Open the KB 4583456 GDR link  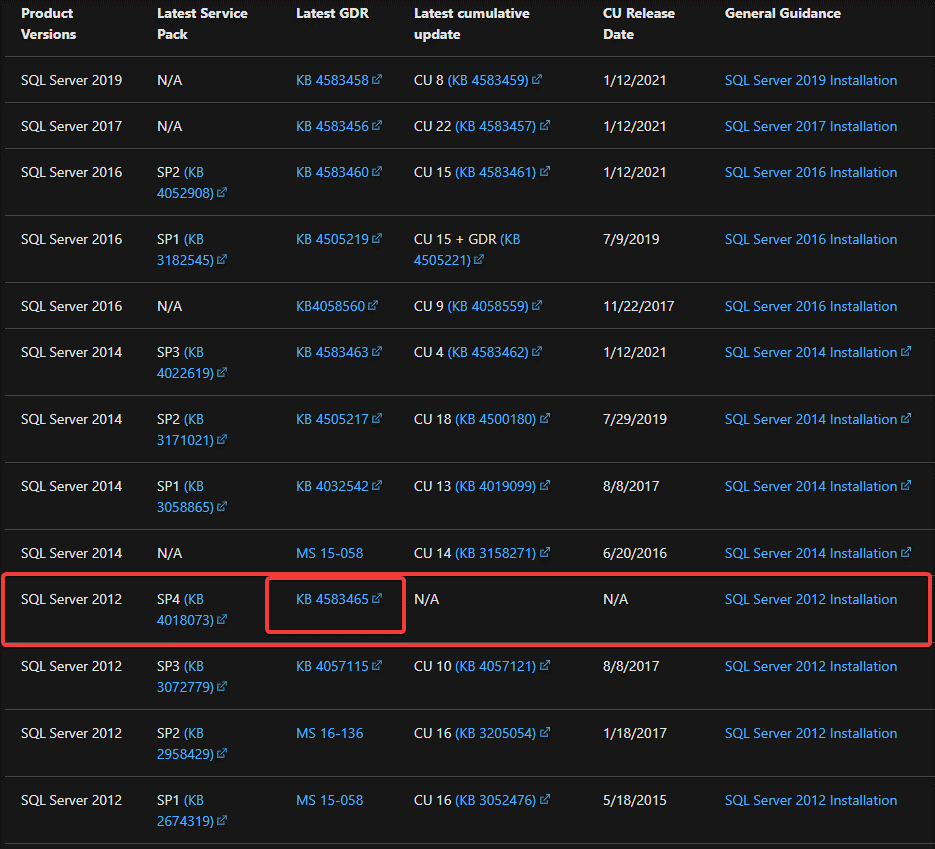(x=333, y=126)
